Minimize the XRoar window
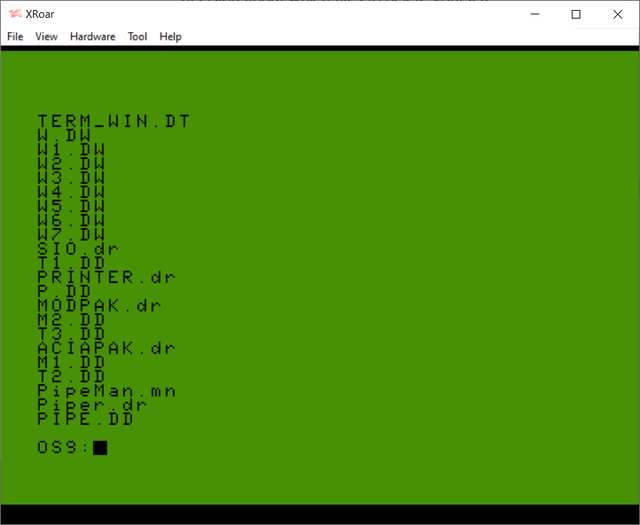 (535, 14)
